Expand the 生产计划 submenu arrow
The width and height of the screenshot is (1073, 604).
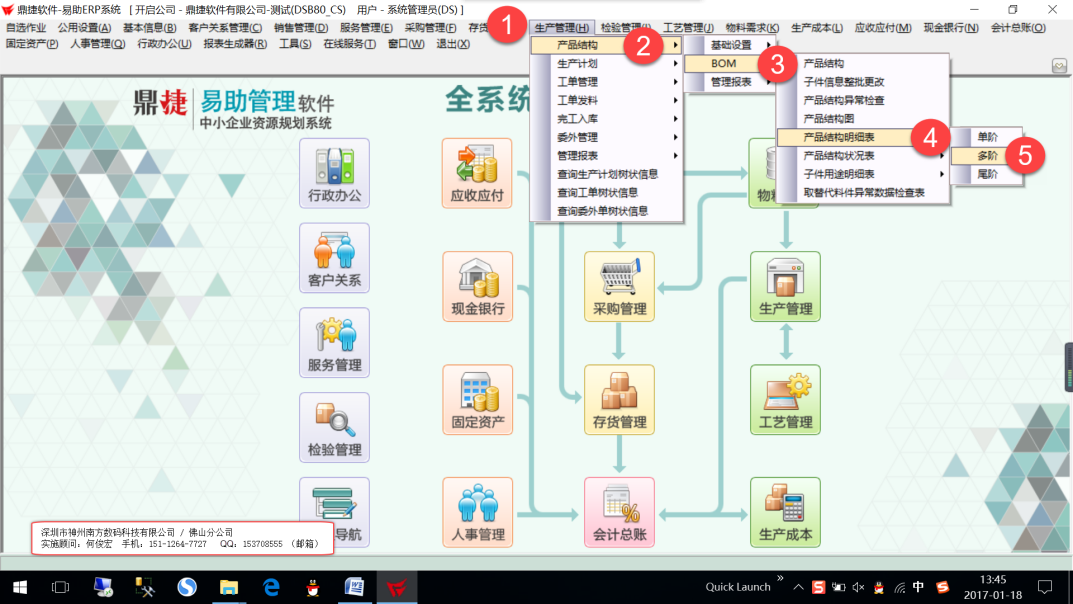click(x=675, y=64)
